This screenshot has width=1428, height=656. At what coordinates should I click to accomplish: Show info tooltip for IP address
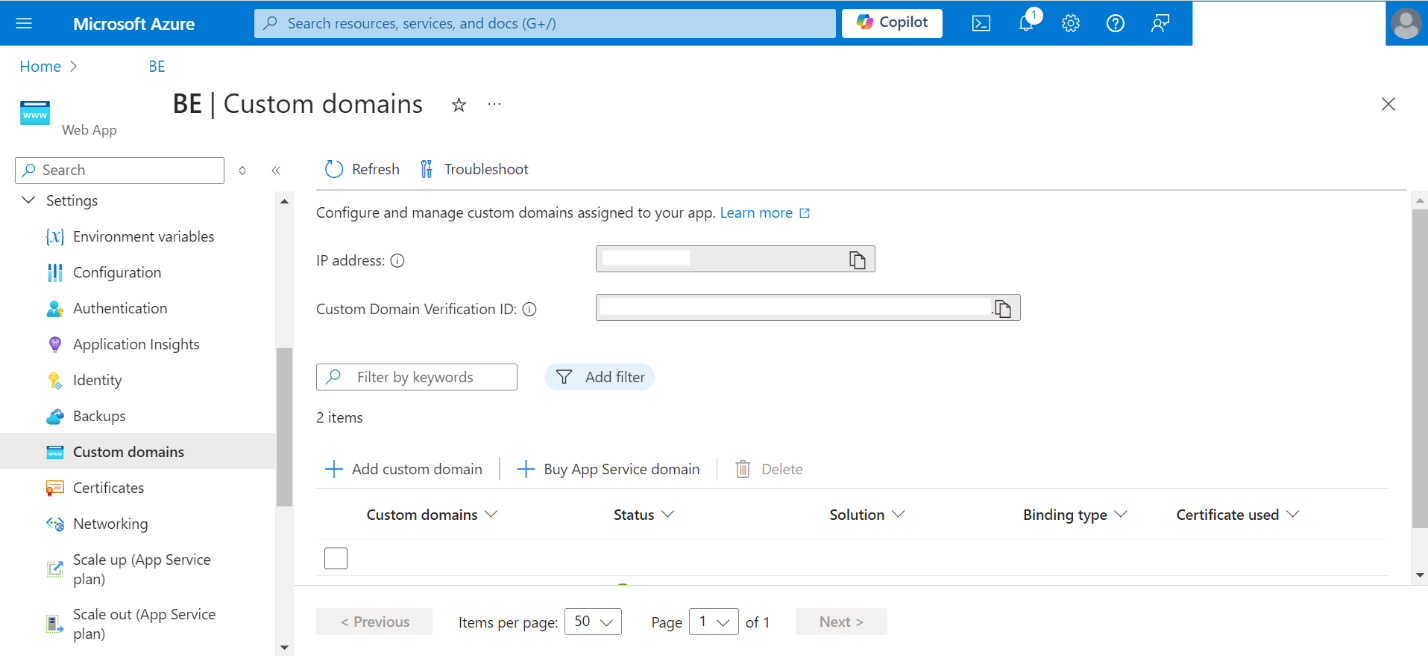[x=397, y=261]
